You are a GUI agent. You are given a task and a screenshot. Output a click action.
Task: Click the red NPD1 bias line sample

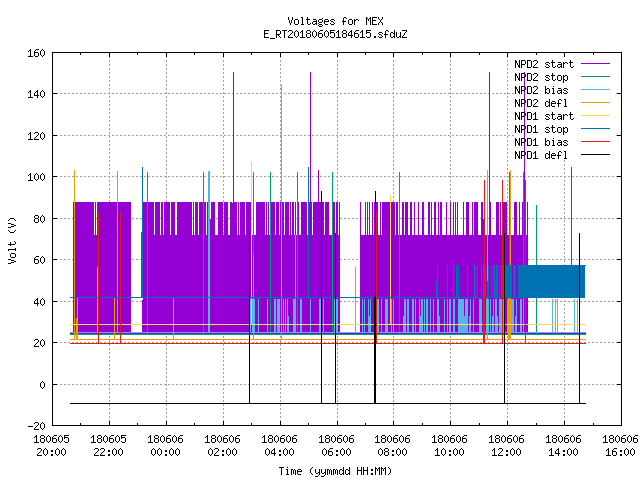tap(595, 142)
